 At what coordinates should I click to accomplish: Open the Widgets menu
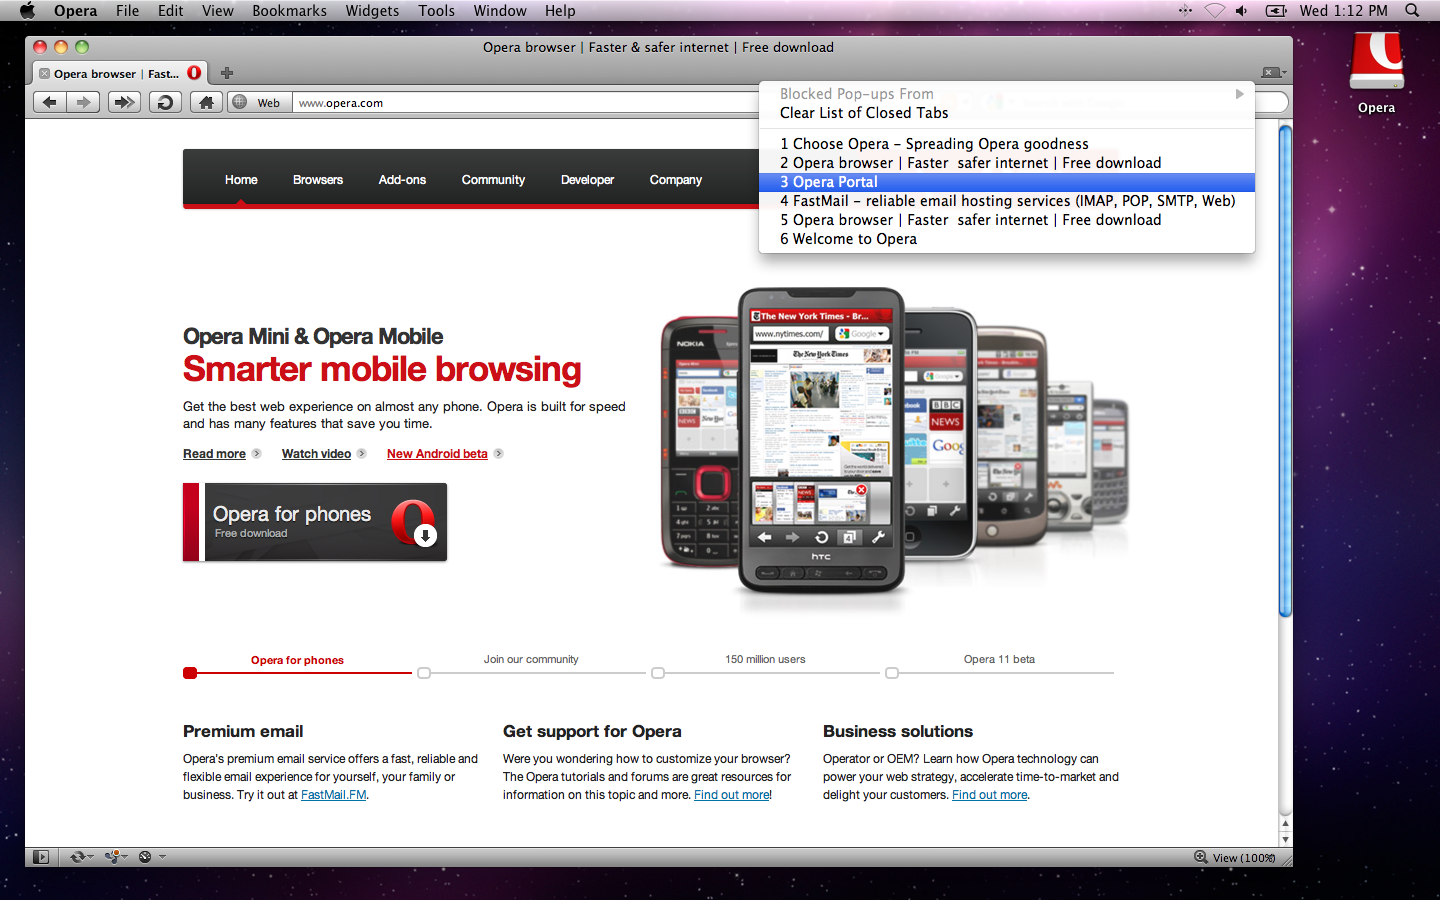[372, 11]
